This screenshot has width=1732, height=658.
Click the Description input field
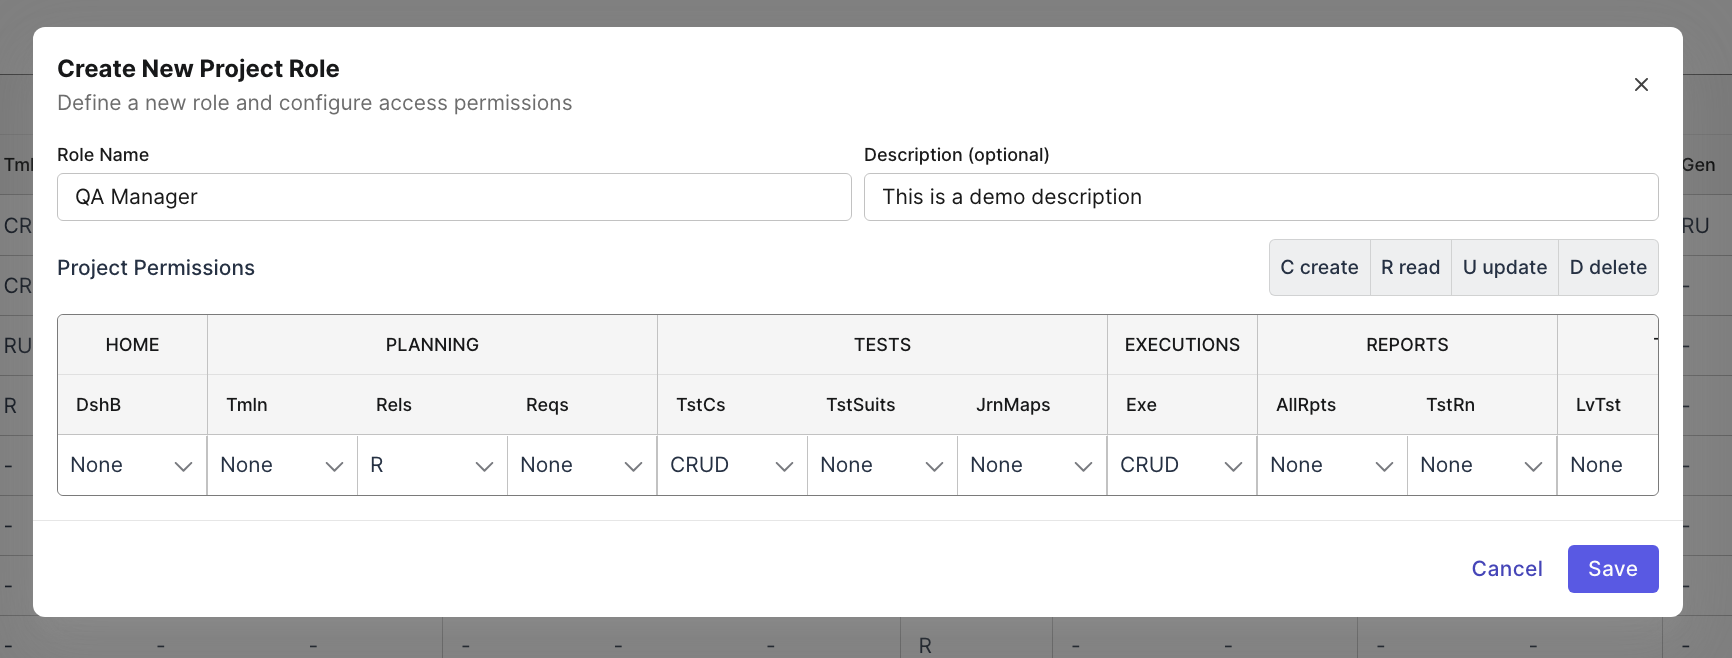tap(1261, 197)
